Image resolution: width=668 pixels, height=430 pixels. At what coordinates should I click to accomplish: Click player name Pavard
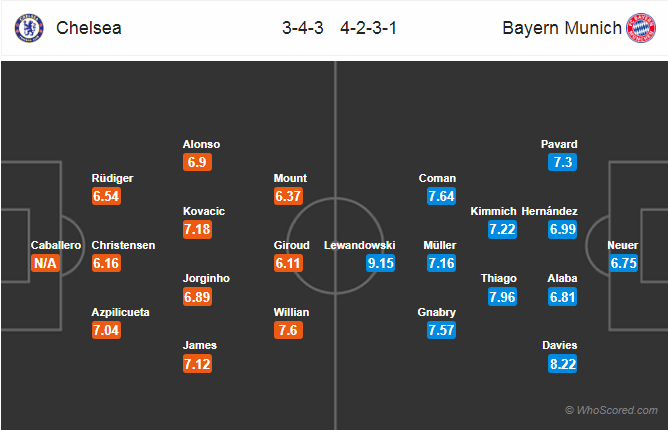pyautogui.click(x=559, y=144)
